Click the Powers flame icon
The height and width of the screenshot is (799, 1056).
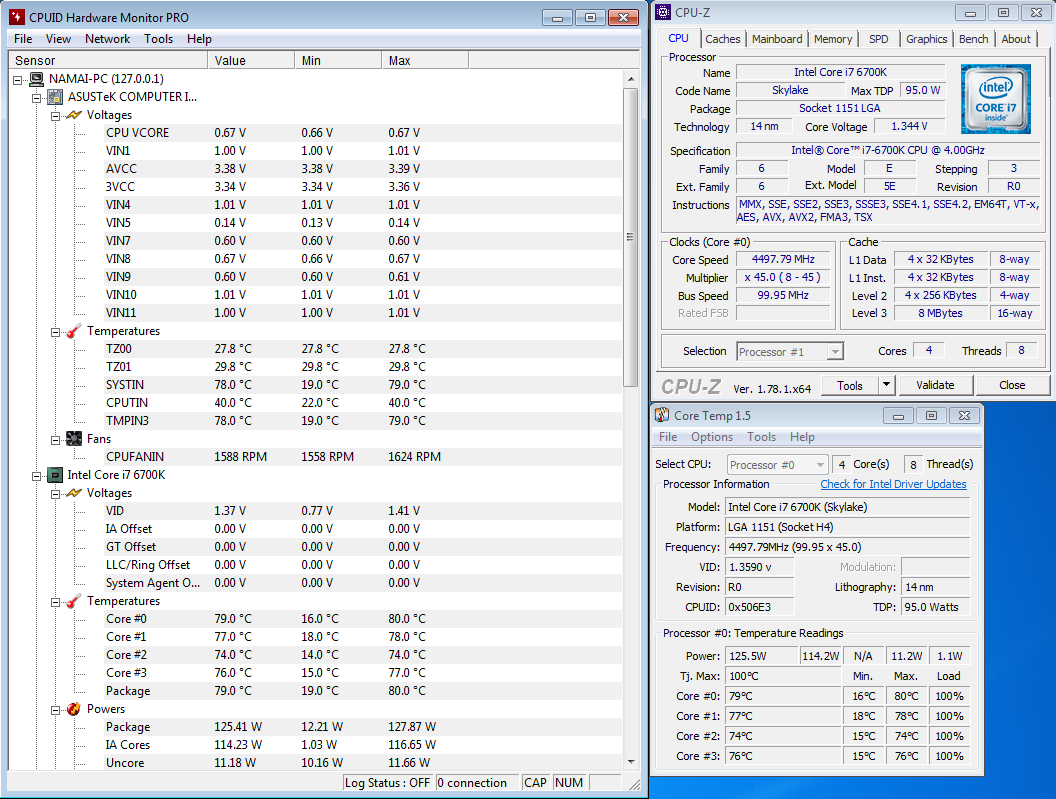(x=73, y=709)
